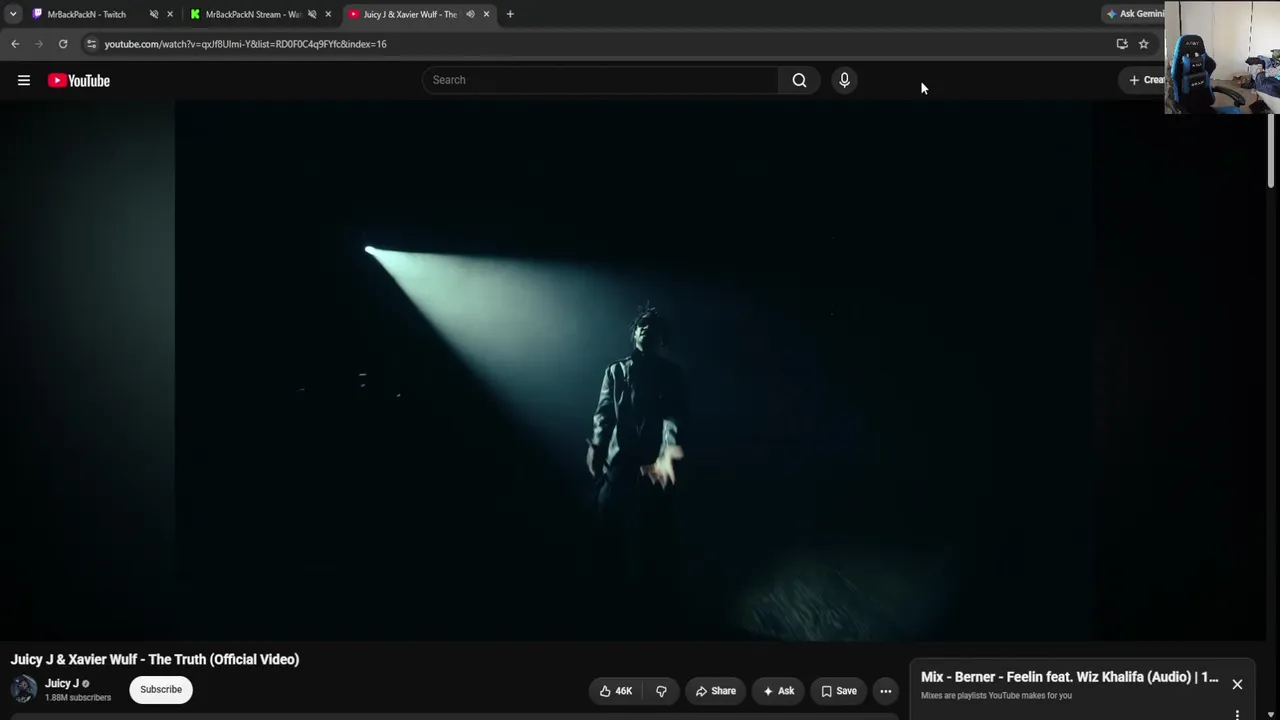Click the YouTube search magnifier button
This screenshot has height=720, width=1280.
799,80
